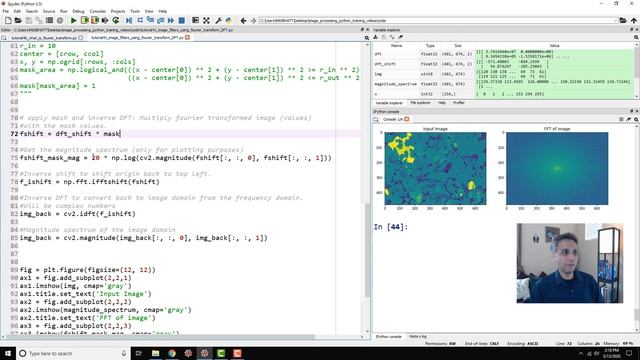This screenshot has width=640, height=360.
Task: Switch to Help tab in right pane
Action: click(442, 103)
